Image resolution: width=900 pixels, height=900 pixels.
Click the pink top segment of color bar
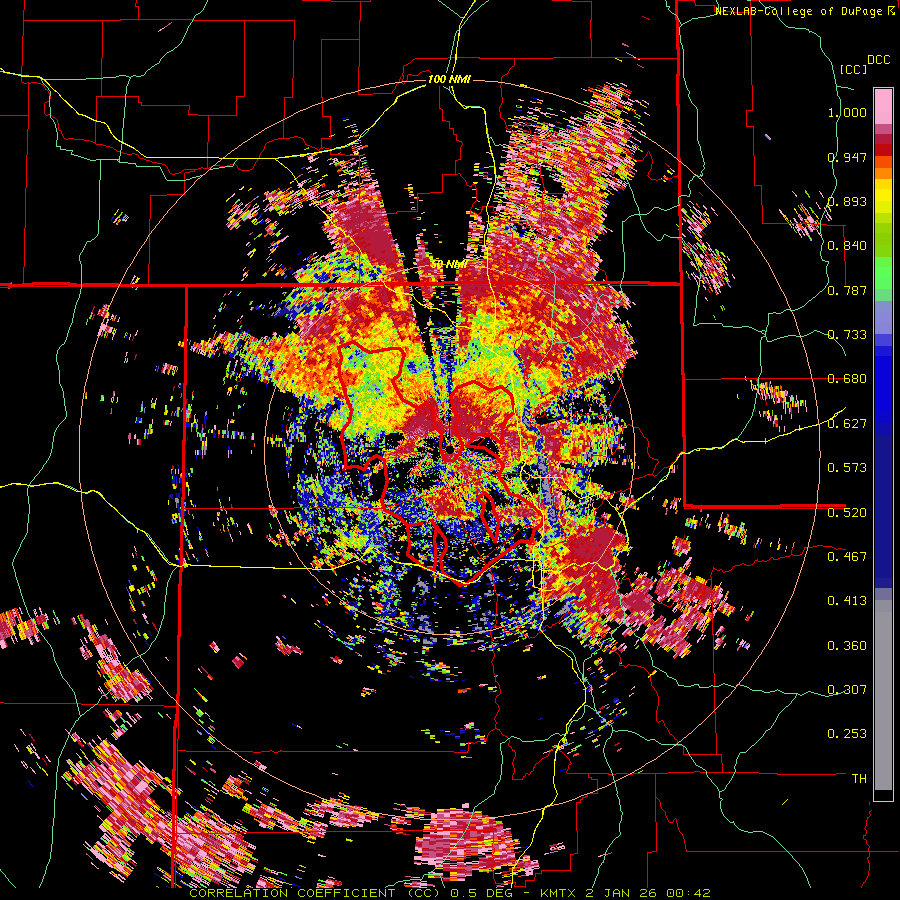(883, 106)
